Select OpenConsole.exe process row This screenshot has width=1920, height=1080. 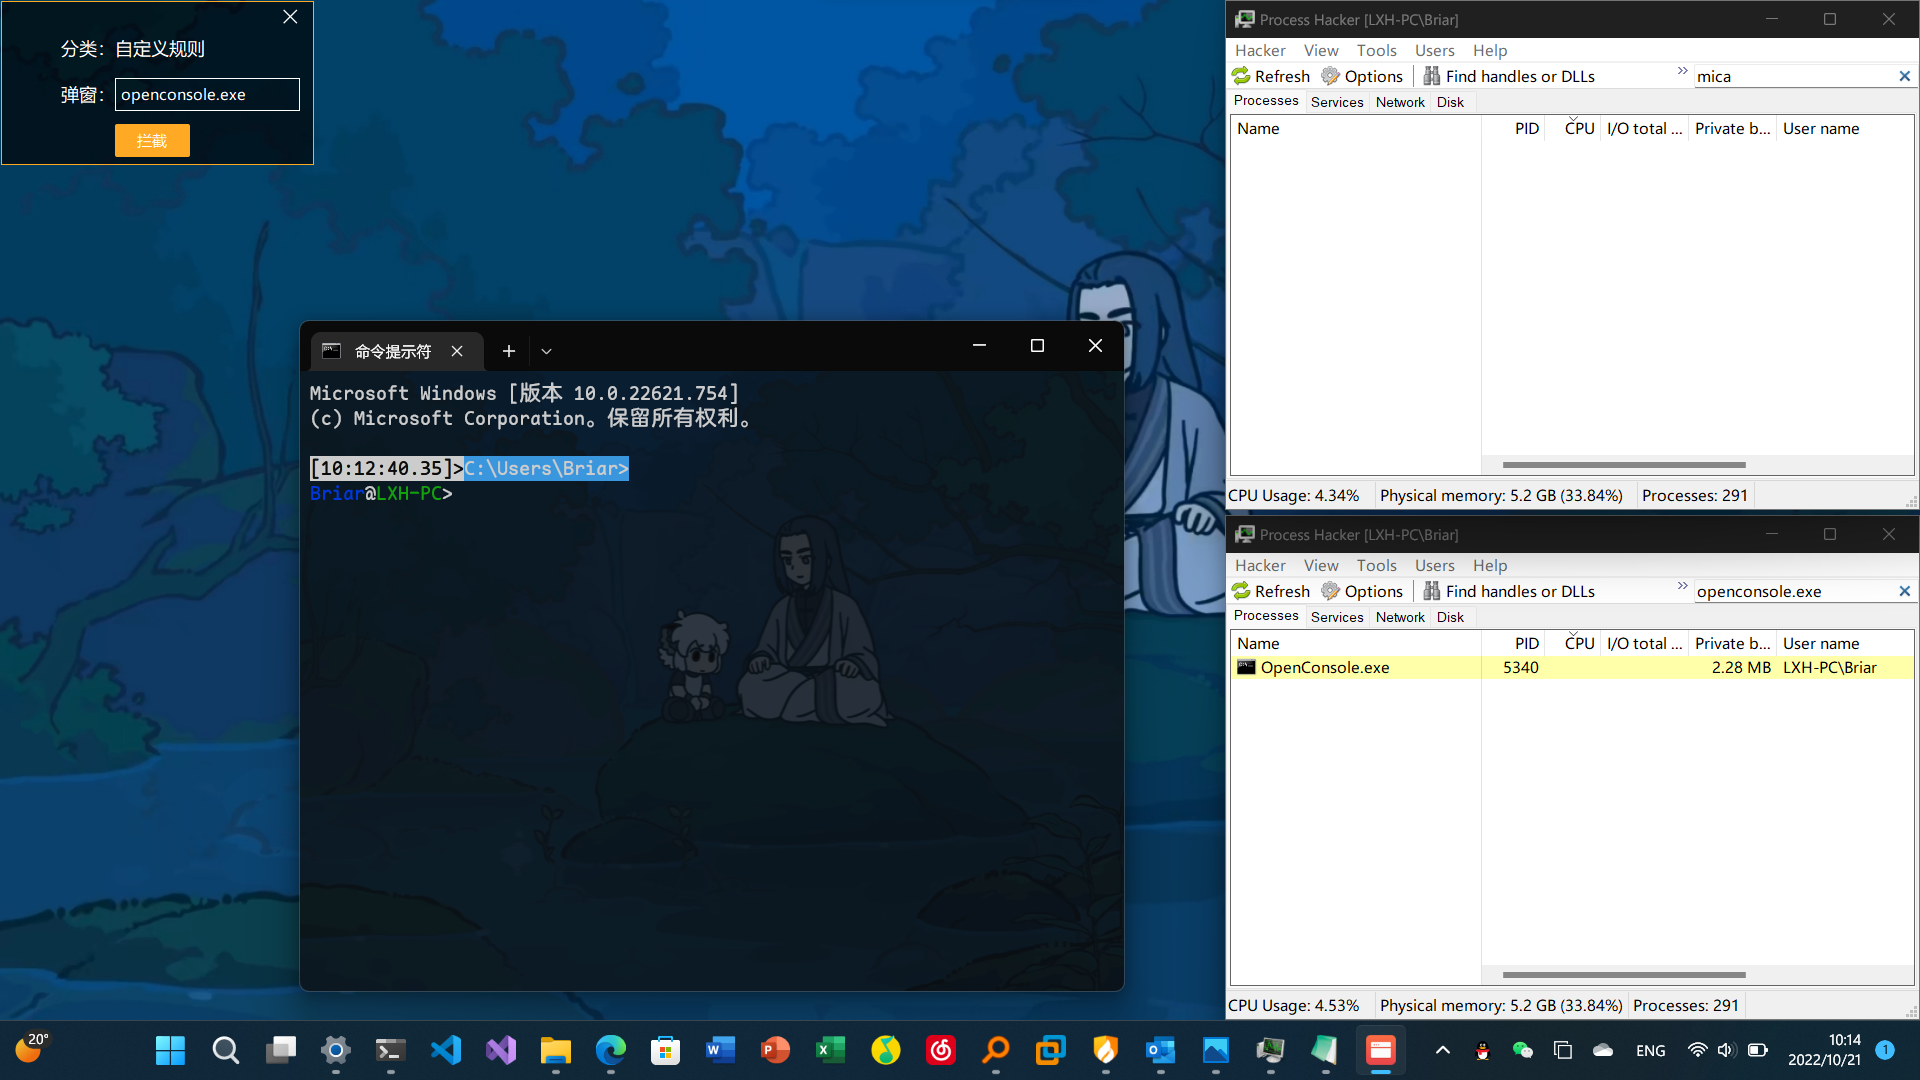click(1324, 667)
